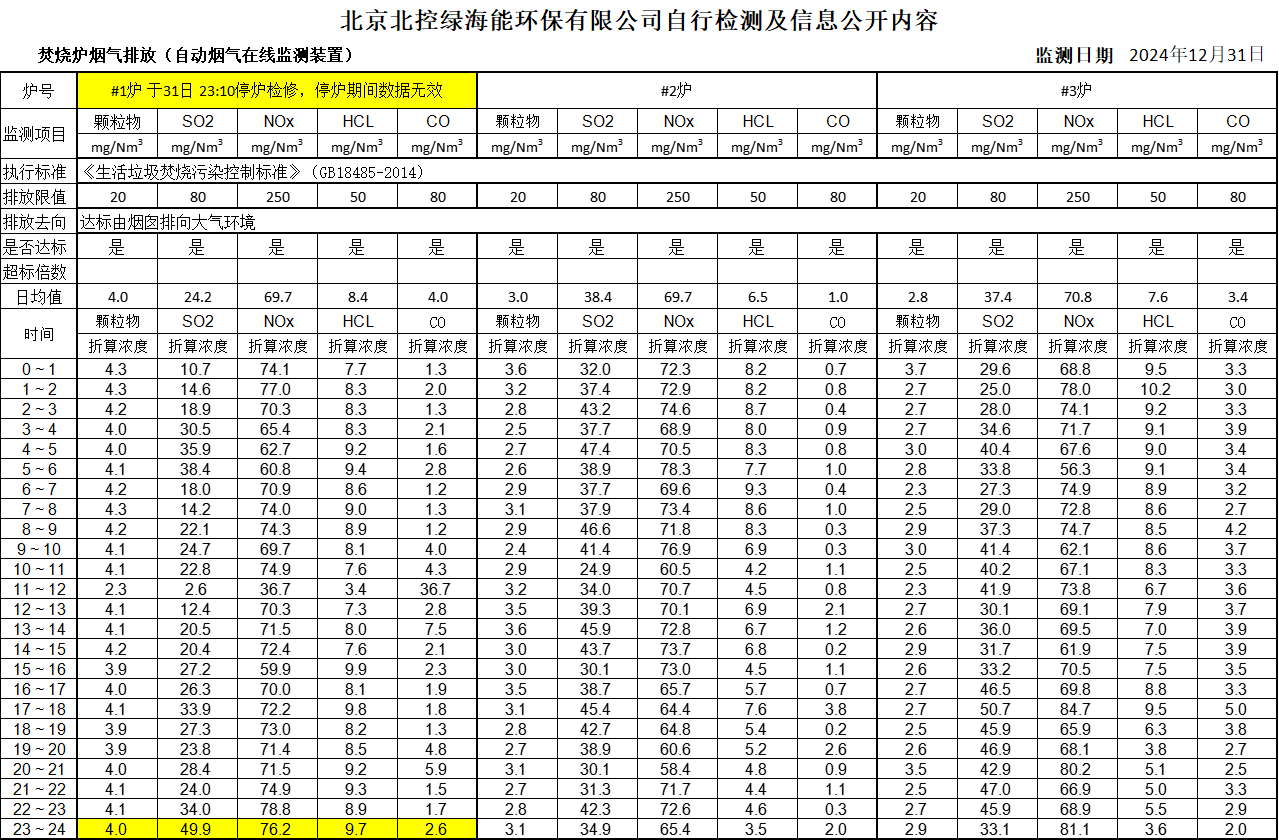Click the main title of the disclosure report
This screenshot has width=1279, height=840.
(x=640, y=20)
